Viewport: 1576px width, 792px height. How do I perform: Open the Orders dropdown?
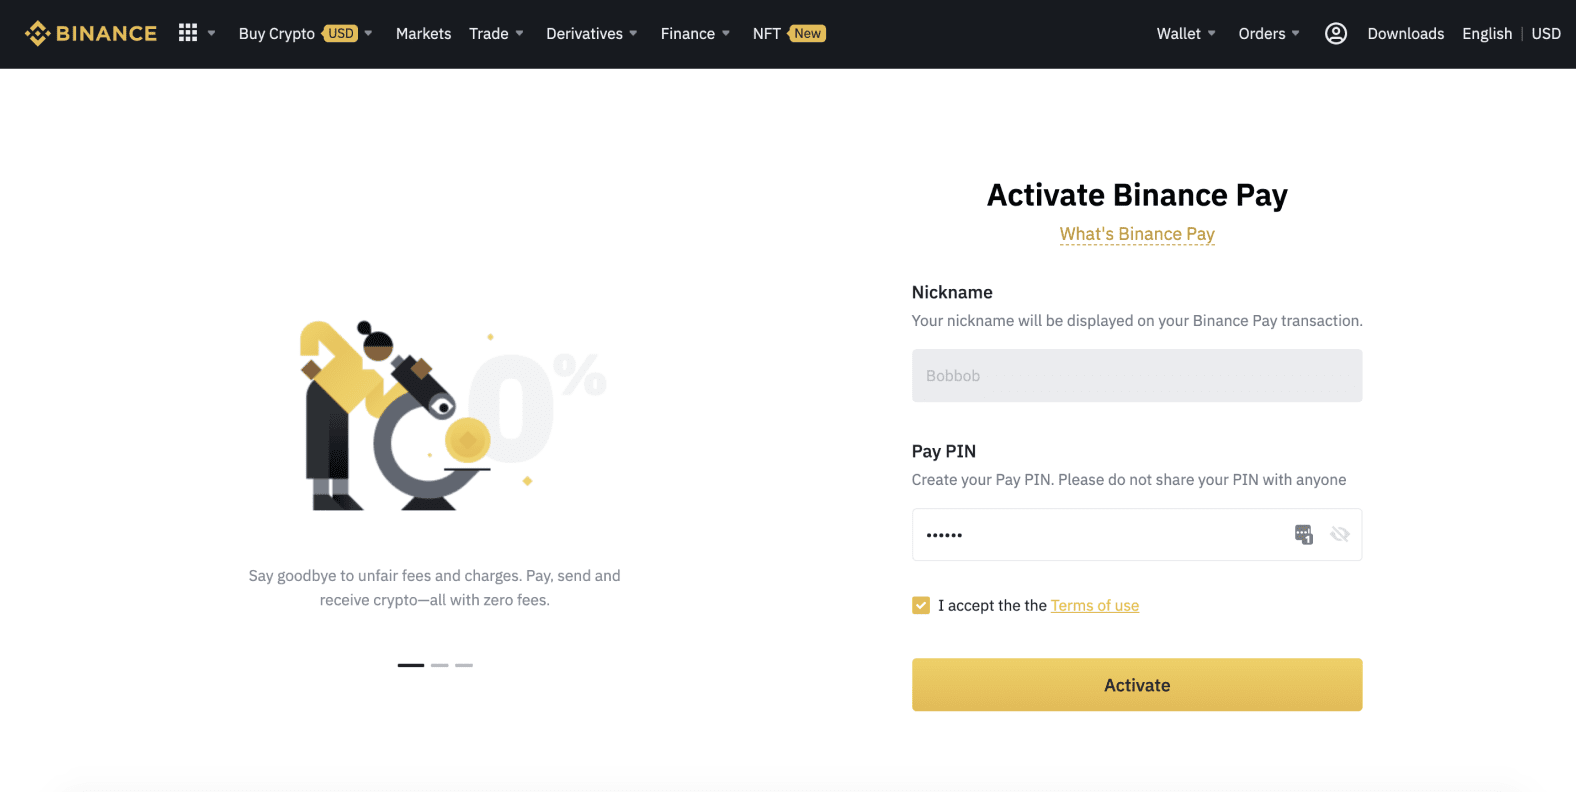tap(1269, 33)
